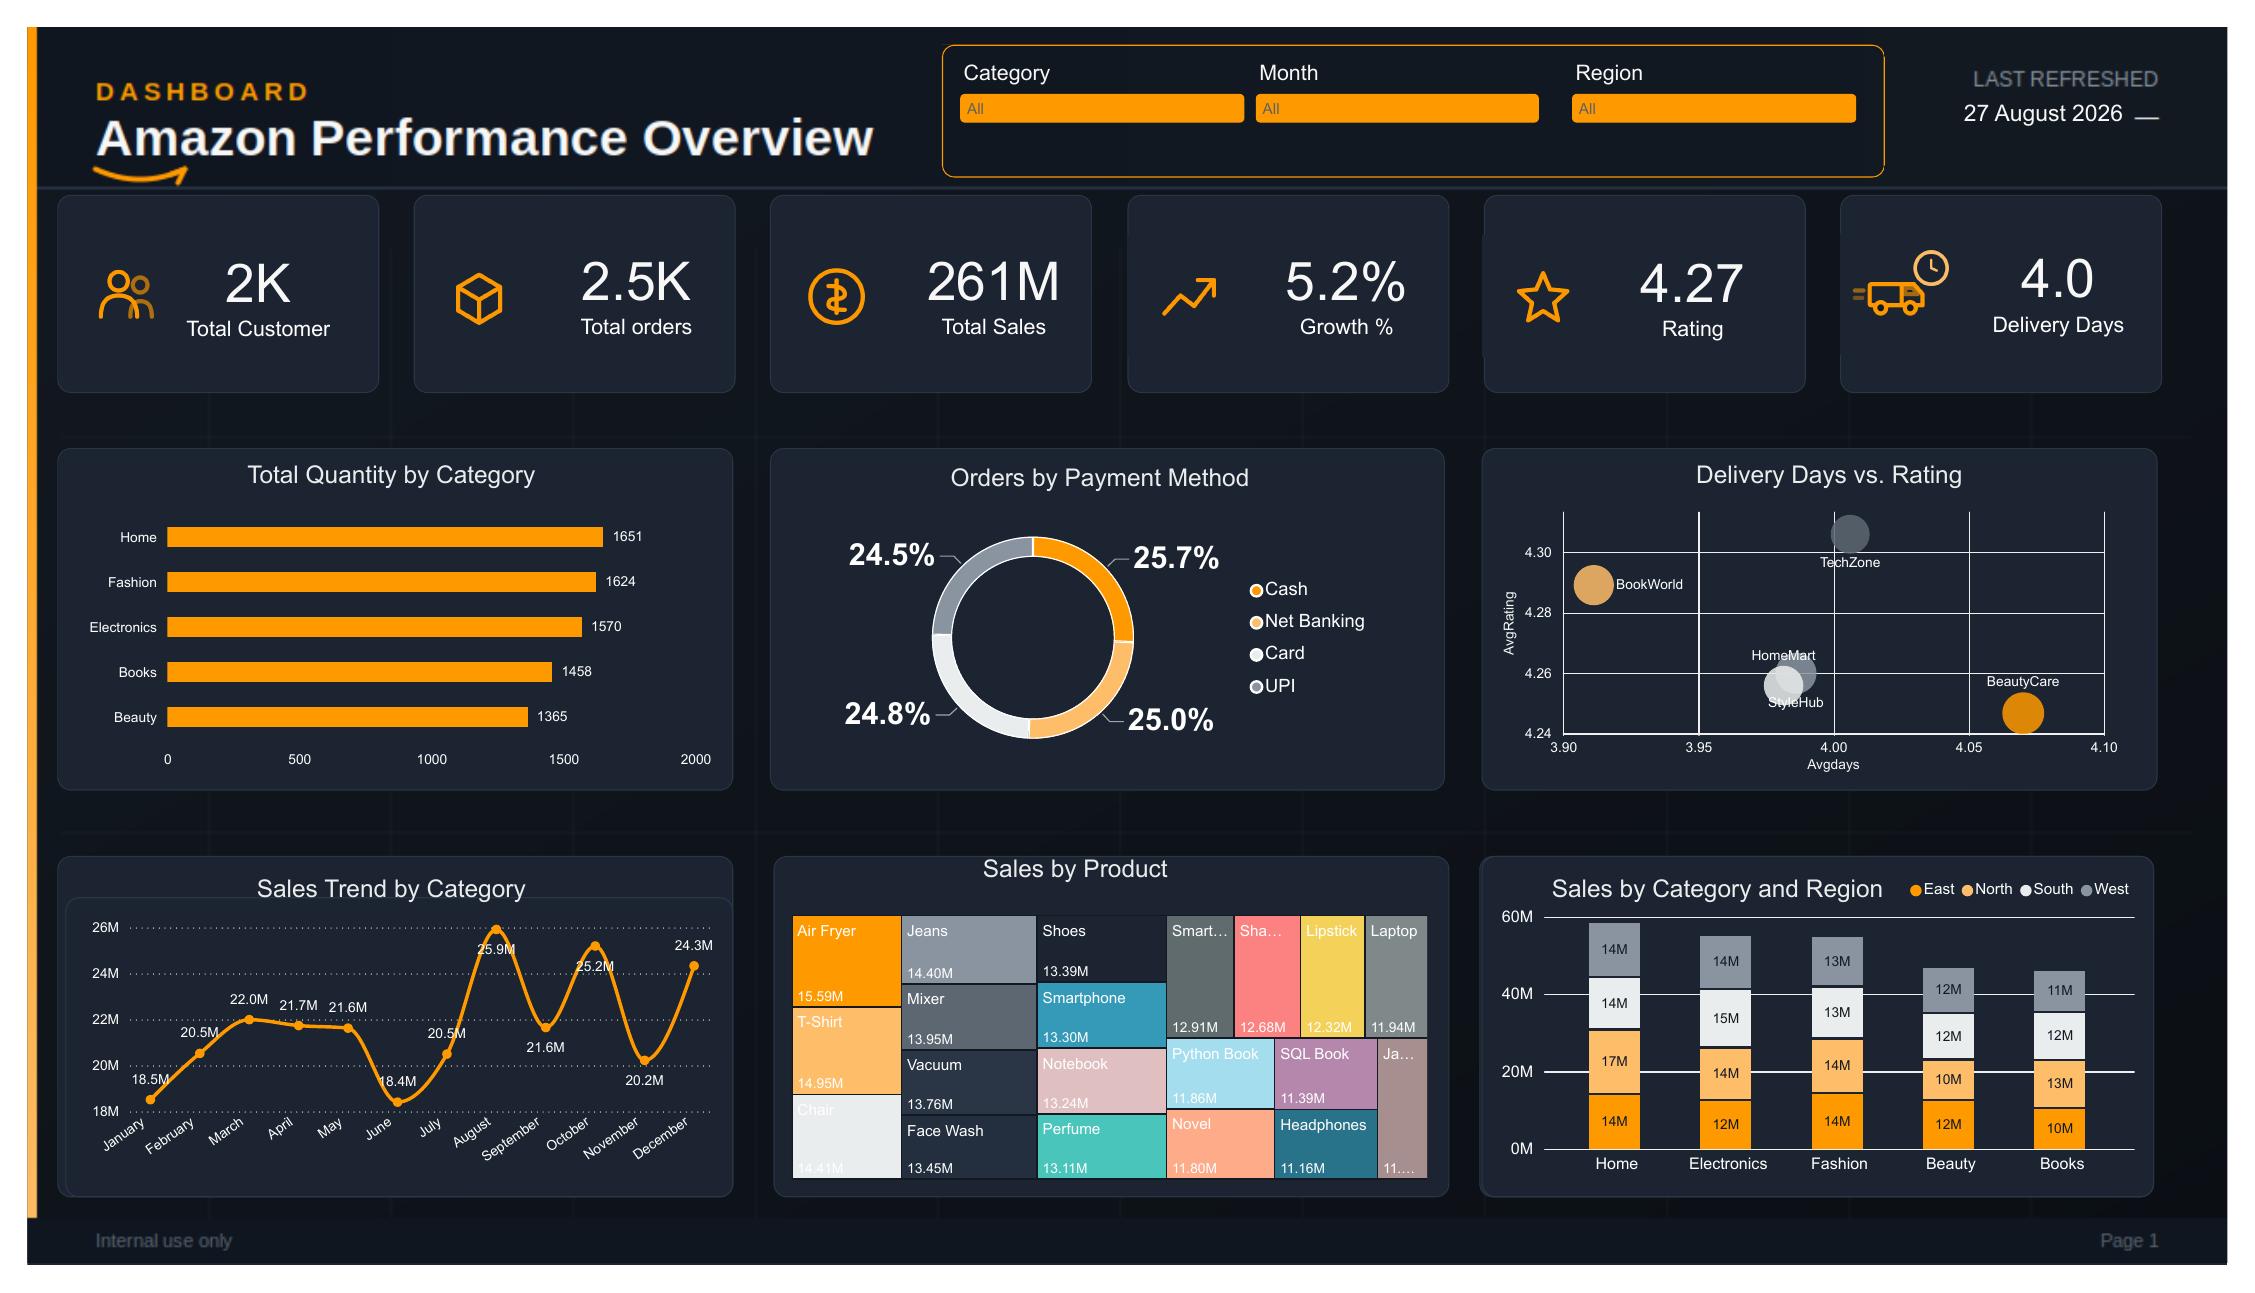Click the Total Sales dollar coin icon

tap(836, 297)
